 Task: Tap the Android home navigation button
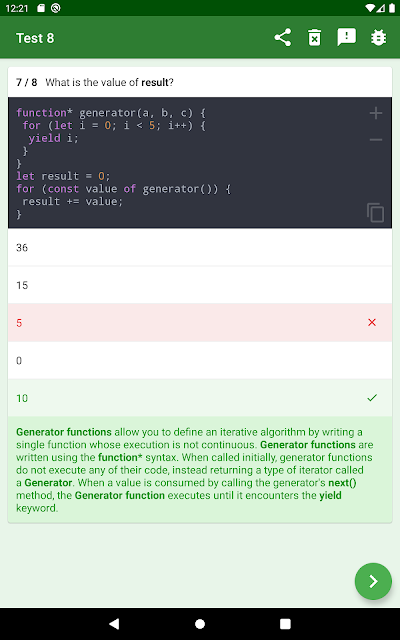tap(200, 624)
